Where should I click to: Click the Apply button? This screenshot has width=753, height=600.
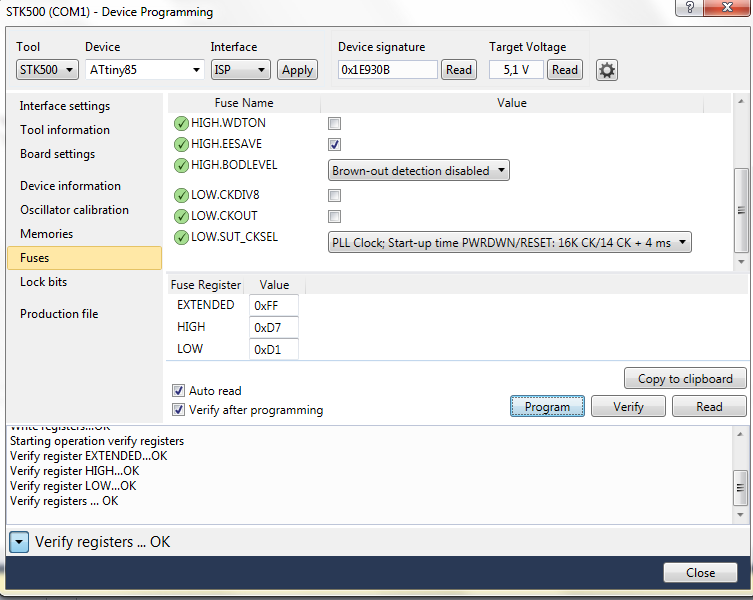pos(297,70)
